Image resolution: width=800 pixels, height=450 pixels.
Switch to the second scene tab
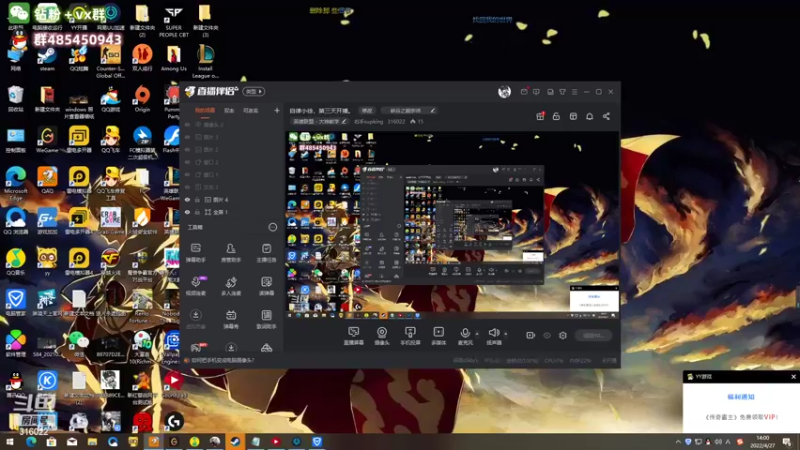pos(229,110)
